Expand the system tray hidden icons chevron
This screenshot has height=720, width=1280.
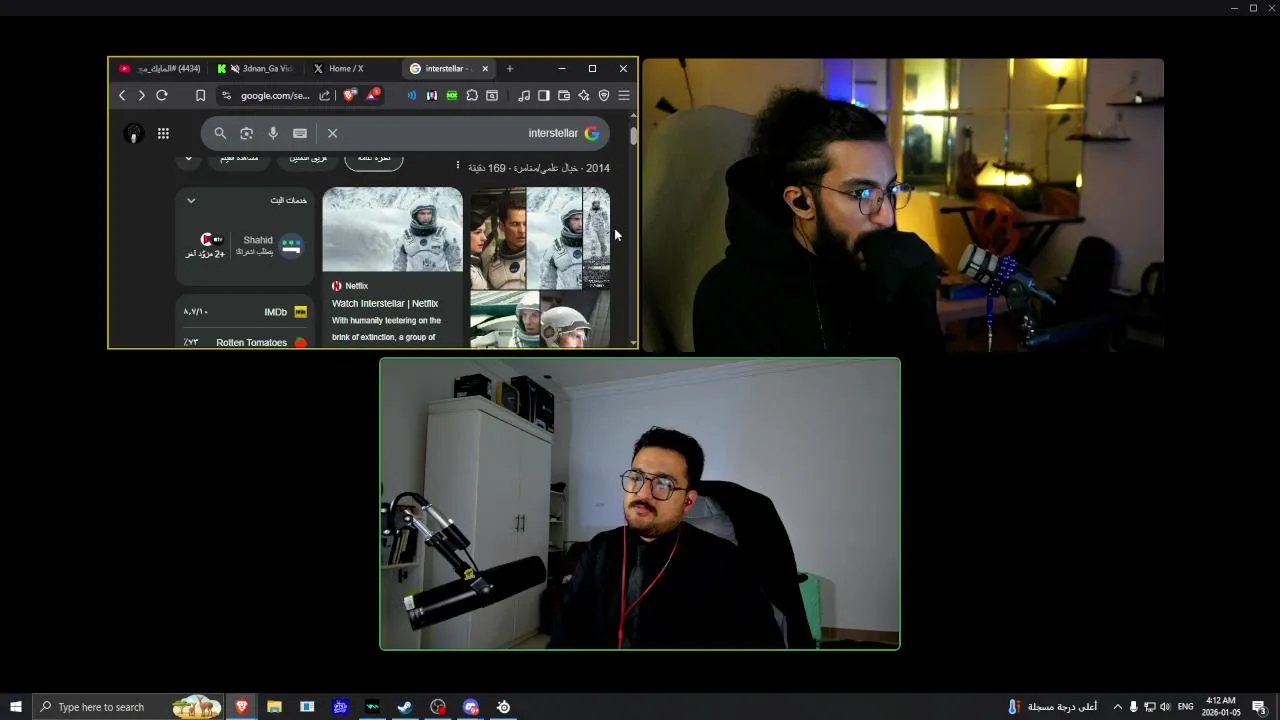tap(1117, 707)
